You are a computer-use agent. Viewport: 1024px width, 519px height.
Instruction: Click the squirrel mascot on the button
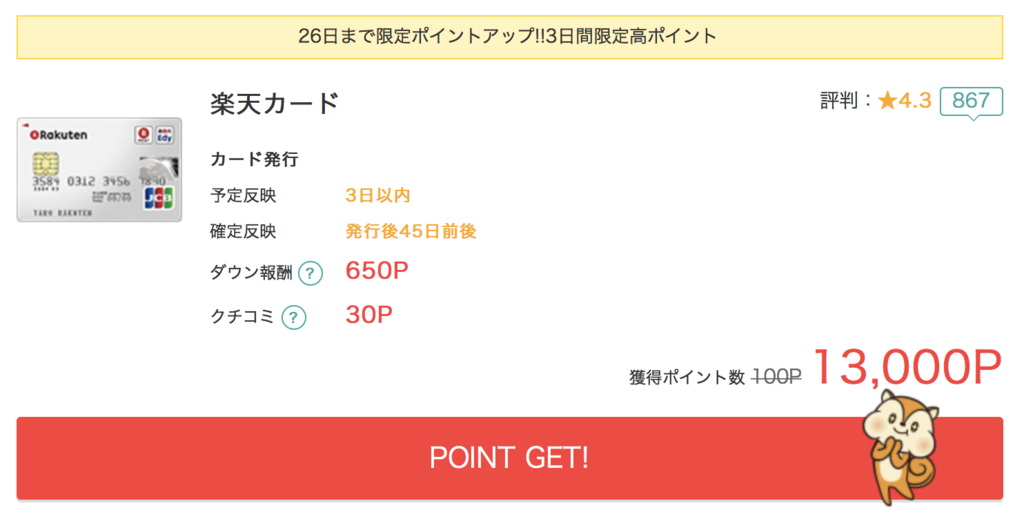[902, 446]
